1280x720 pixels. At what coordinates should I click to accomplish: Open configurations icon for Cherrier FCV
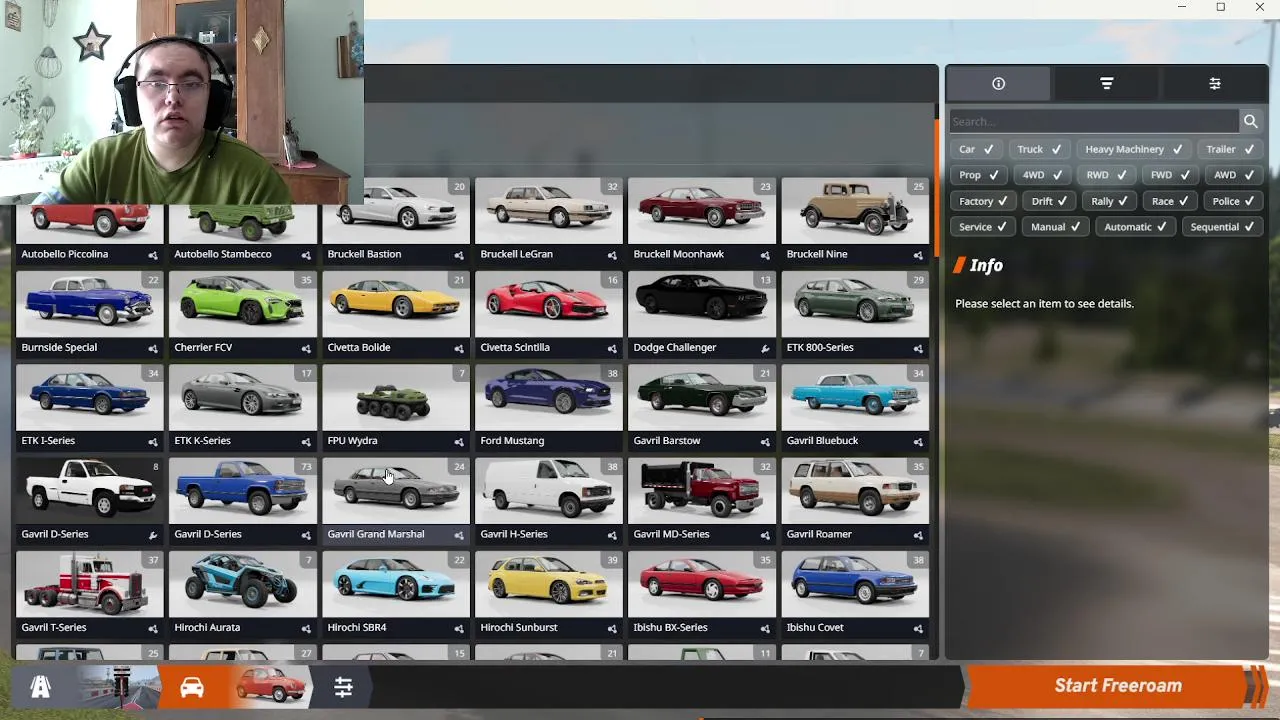click(306, 348)
